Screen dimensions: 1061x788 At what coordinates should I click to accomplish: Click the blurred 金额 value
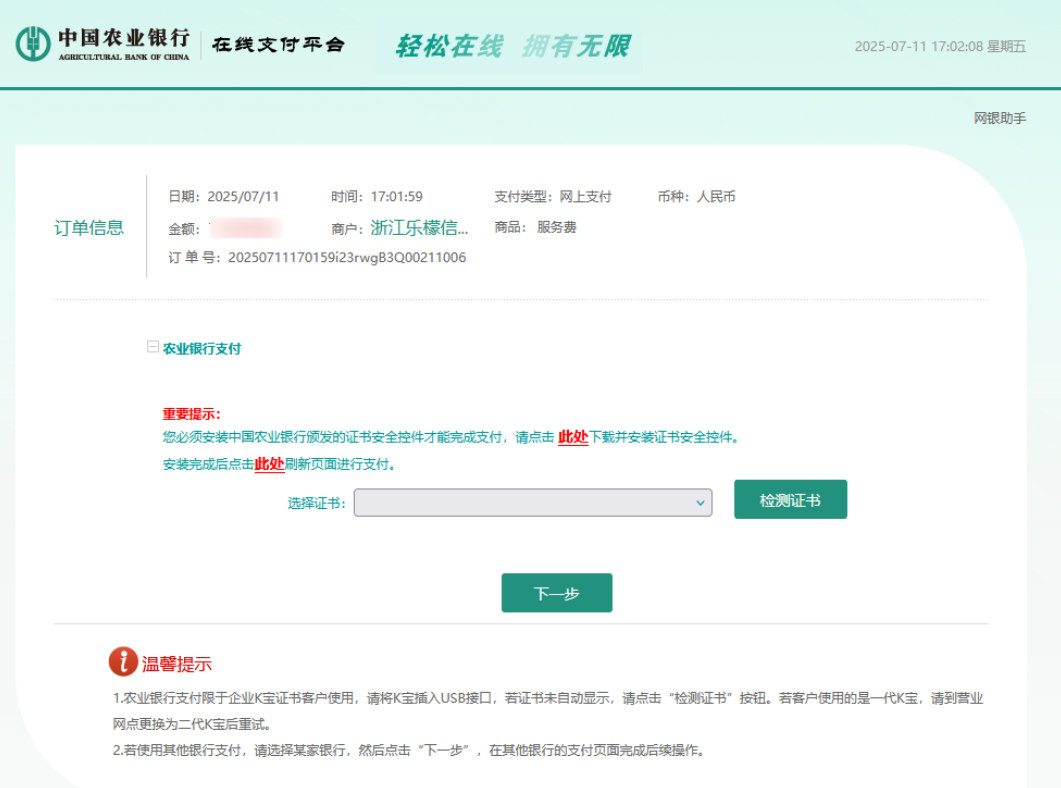tap(246, 229)
